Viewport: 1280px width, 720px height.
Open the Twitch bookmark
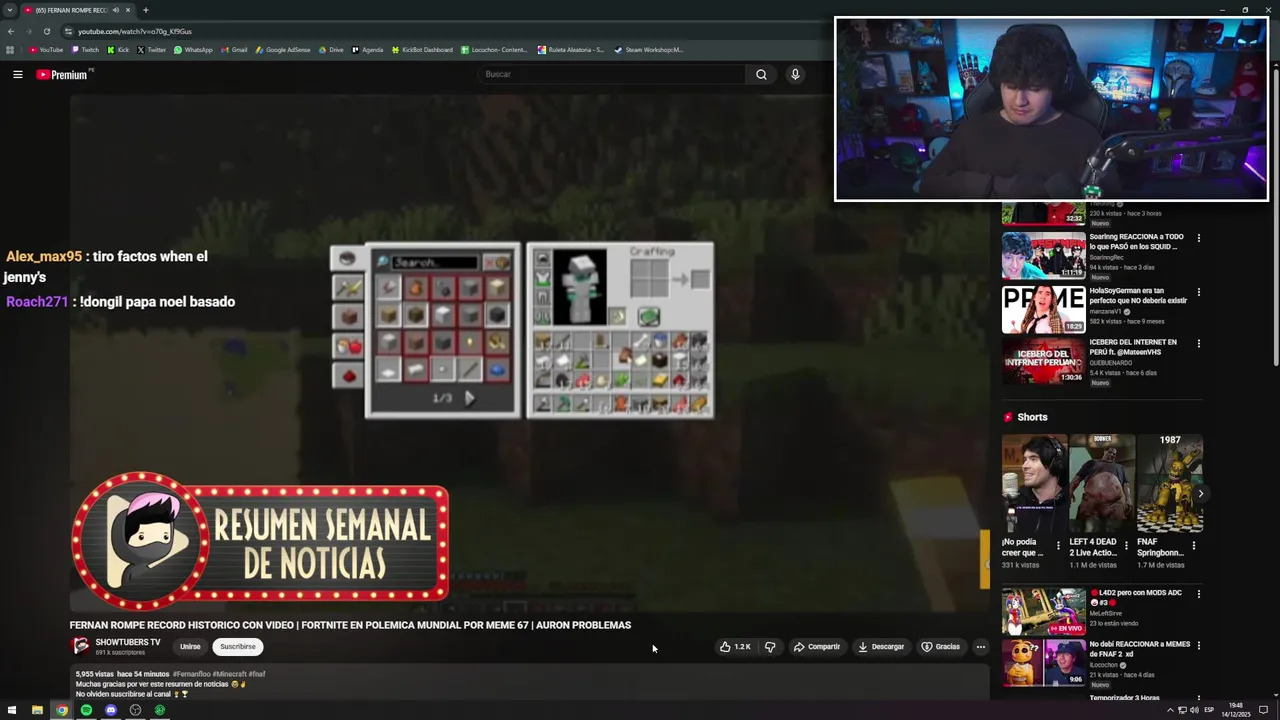coord(85,49)
